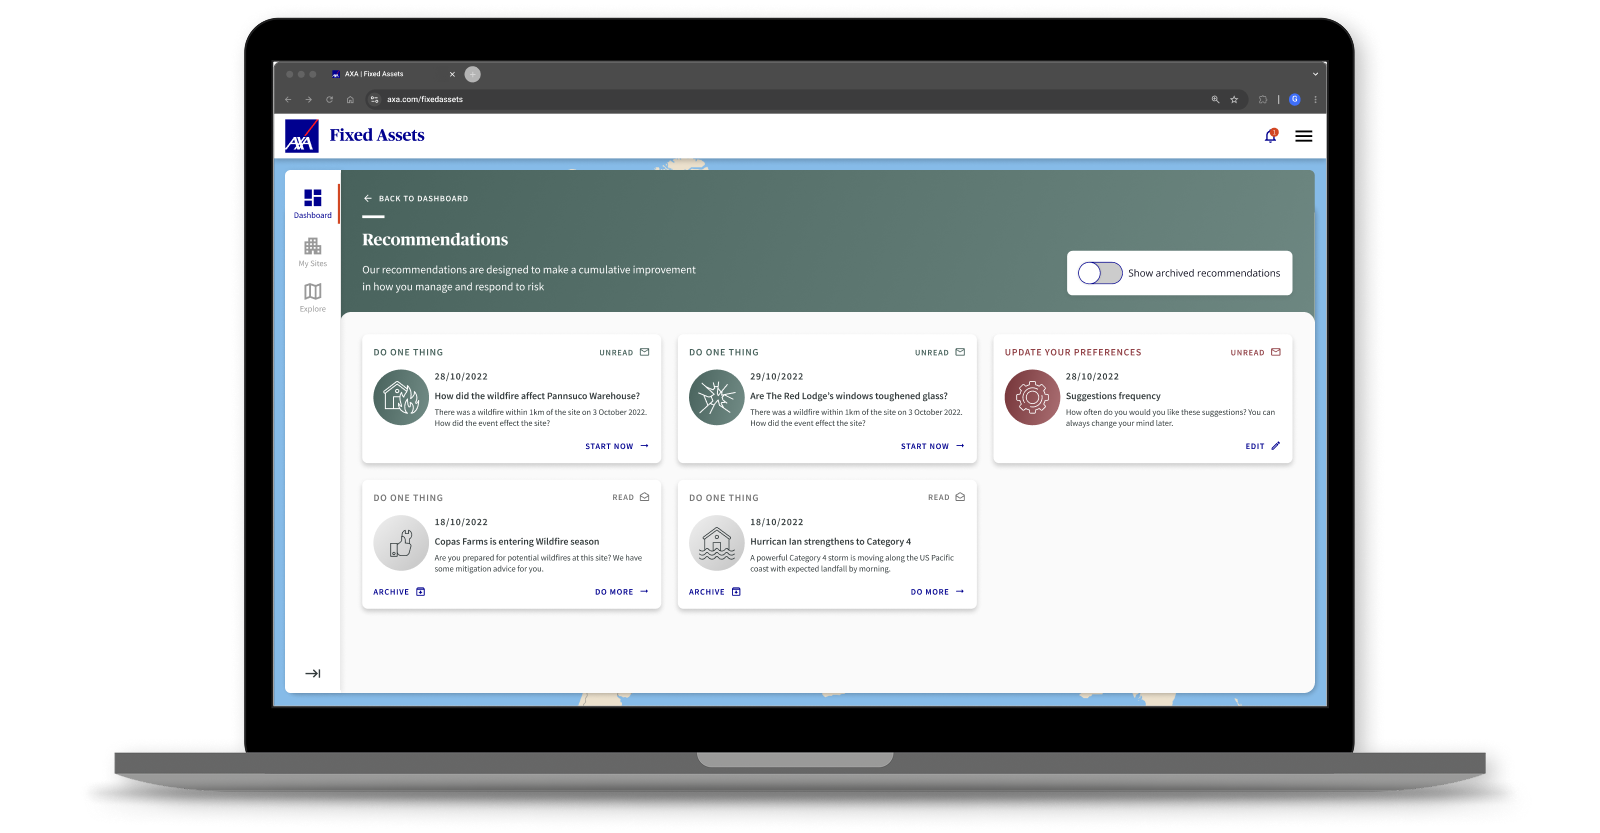Click the AXA logo

(x=301, y=136)
